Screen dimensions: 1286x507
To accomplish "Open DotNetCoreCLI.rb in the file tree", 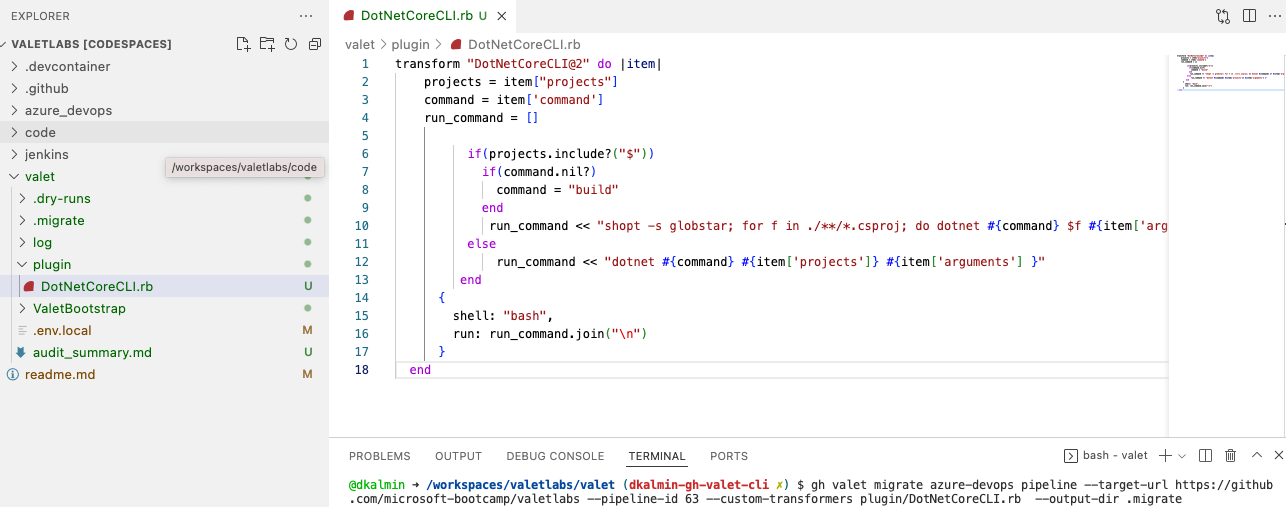I will coord(164,286).
